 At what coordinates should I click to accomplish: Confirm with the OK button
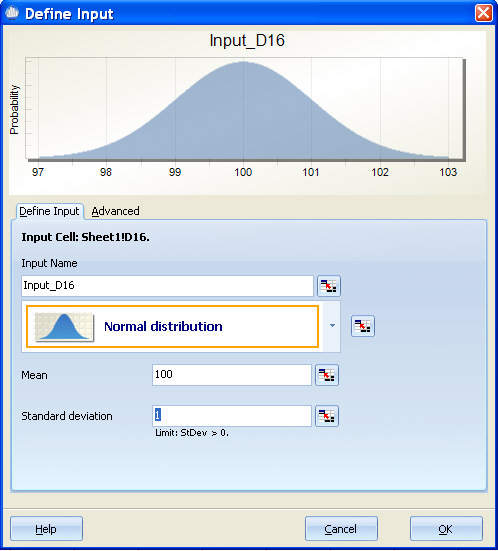tap(446, 529)
